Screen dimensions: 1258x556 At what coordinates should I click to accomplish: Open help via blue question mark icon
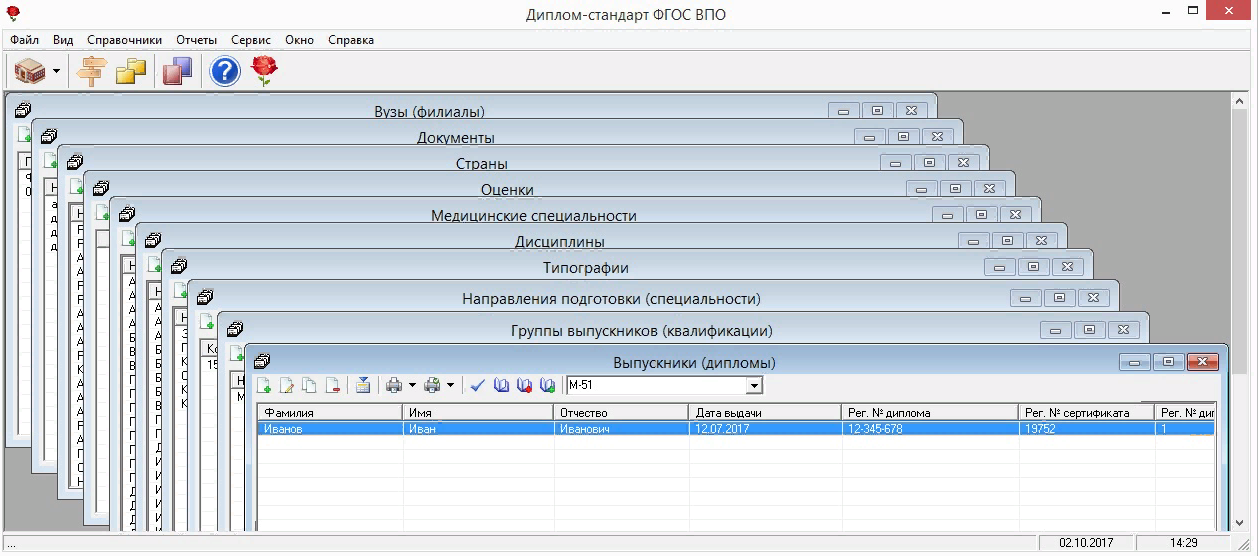click(x=225, y=71)
